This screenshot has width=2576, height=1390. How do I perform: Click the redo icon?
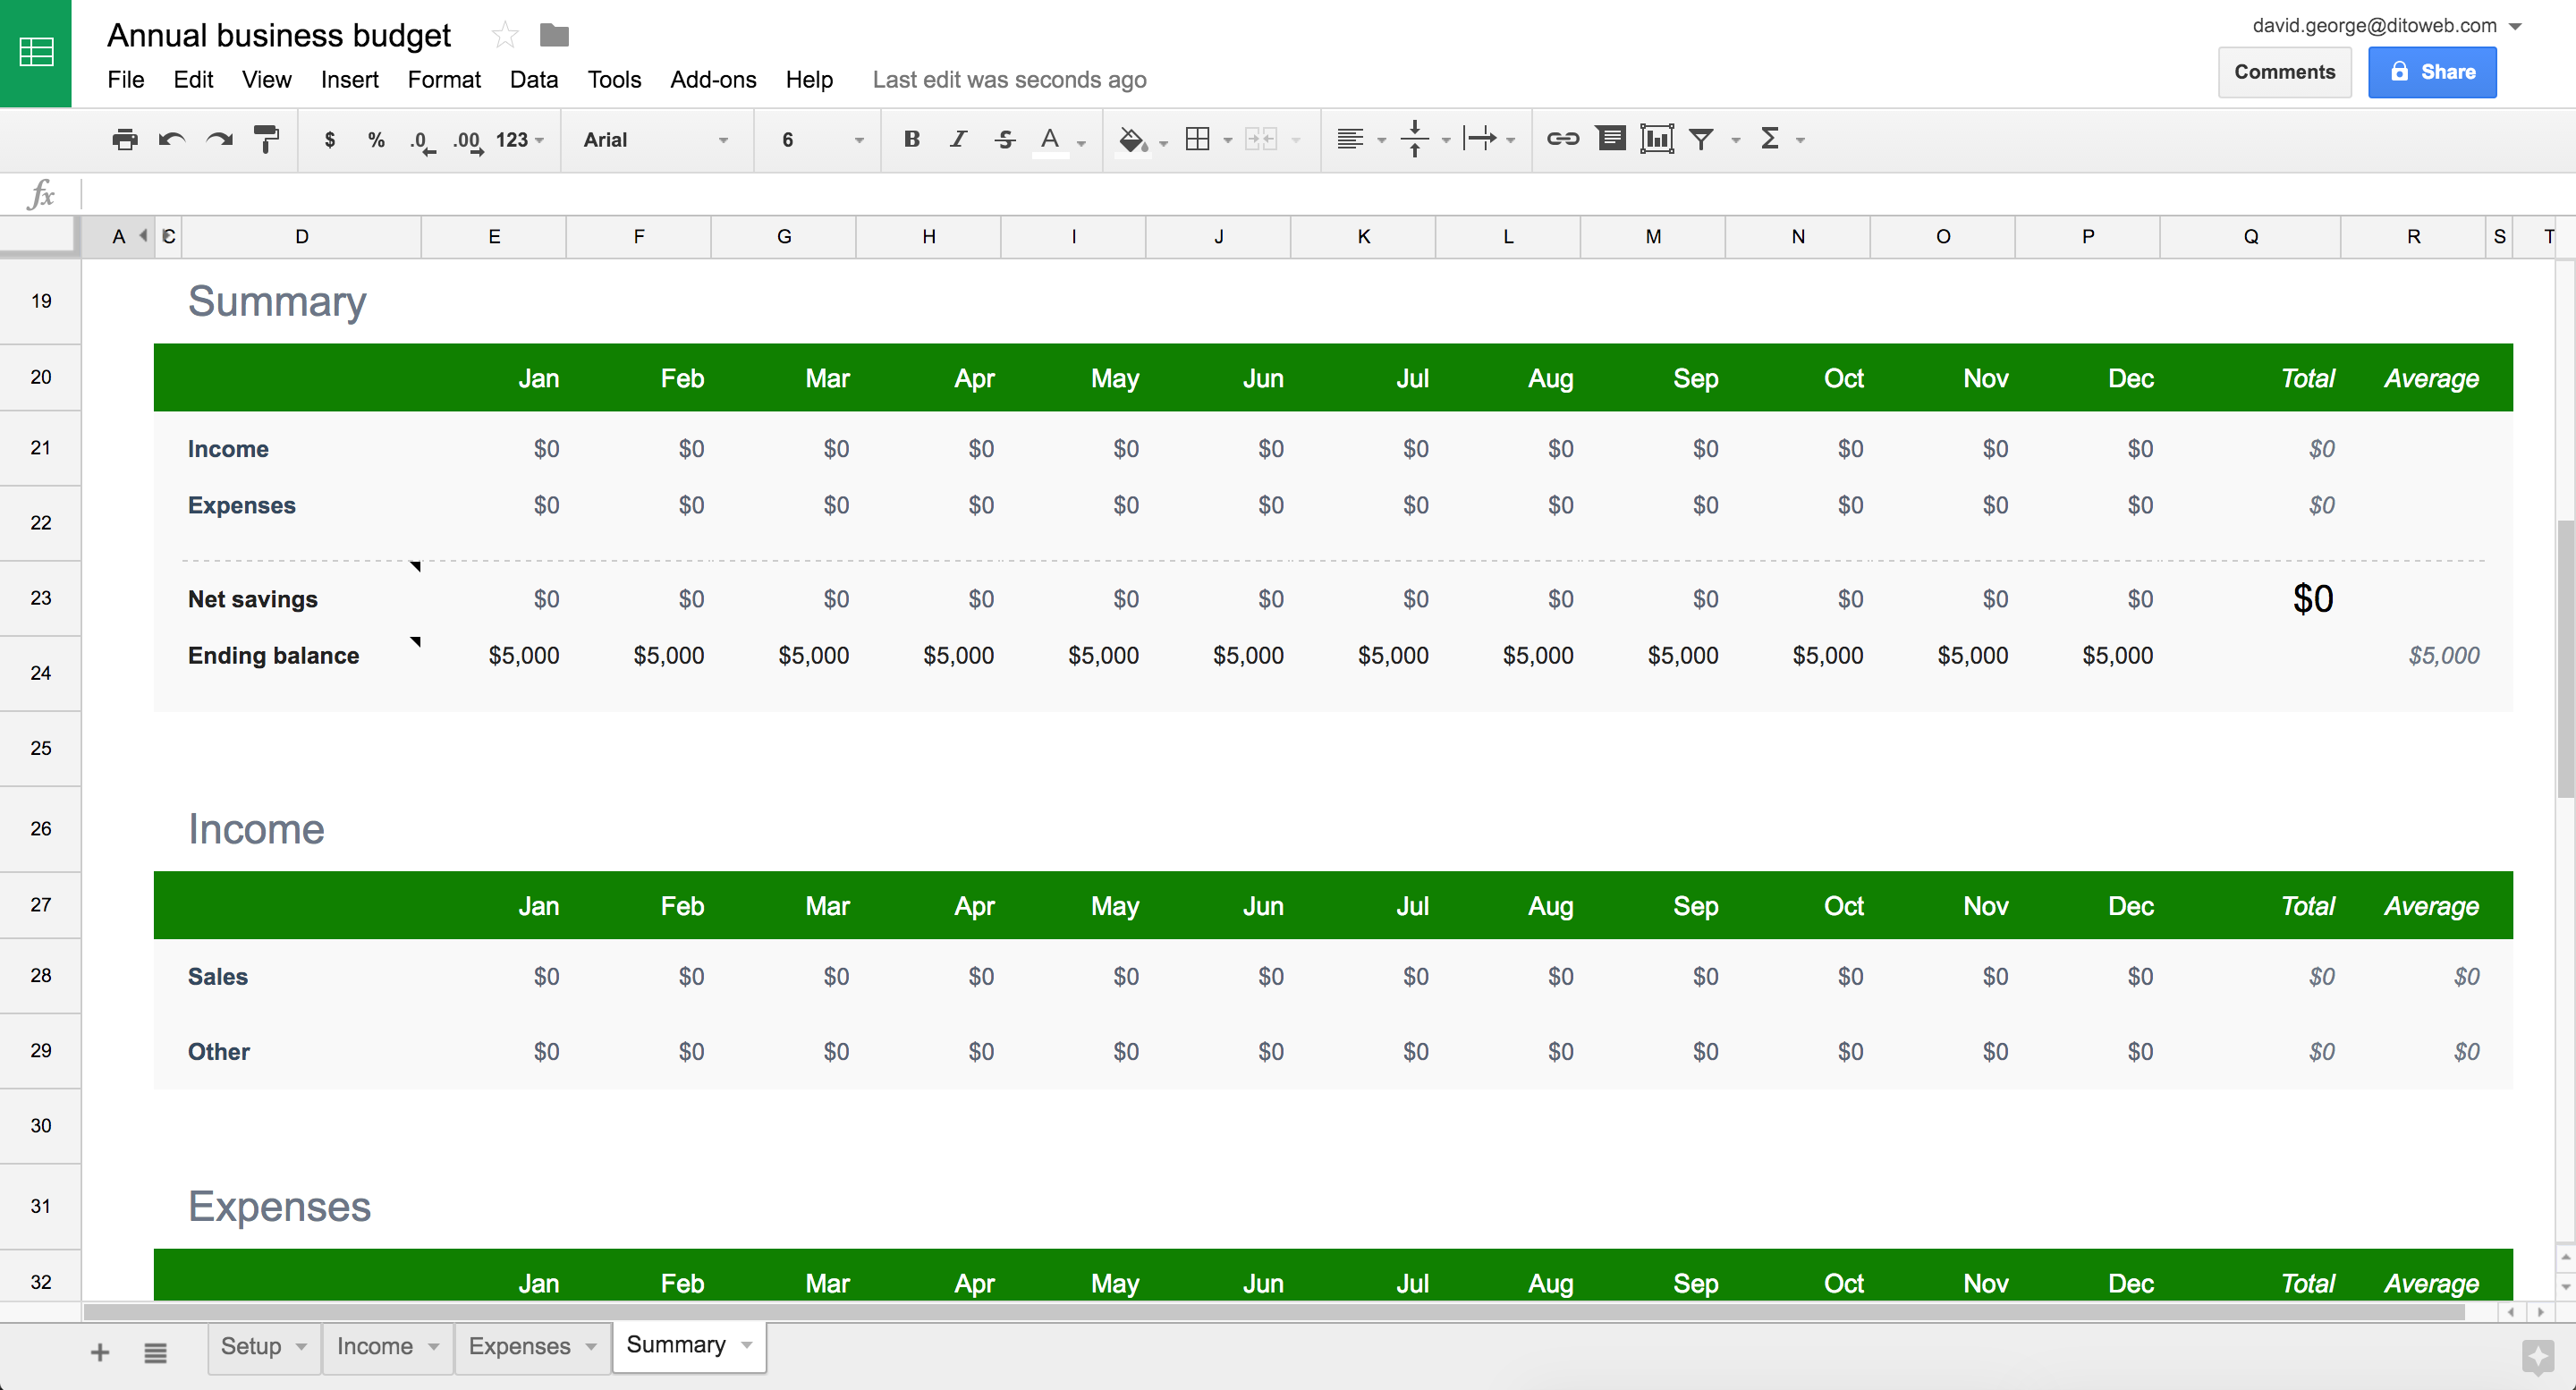click(x=217, y=139)
